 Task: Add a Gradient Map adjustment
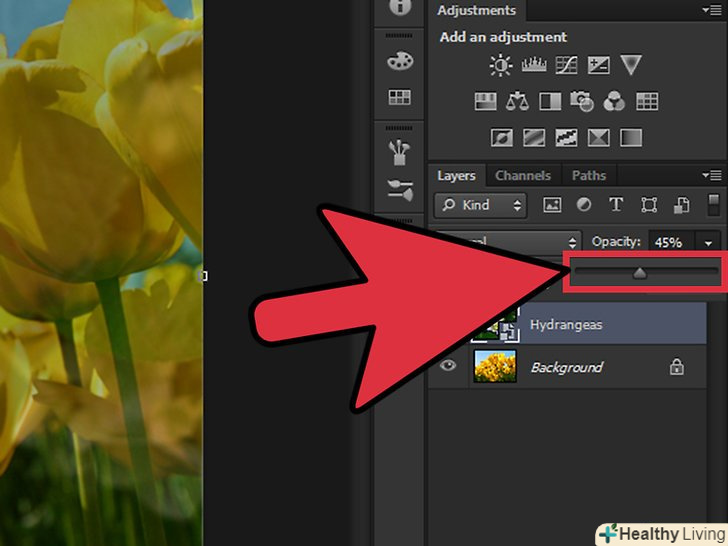(x=631, y=138)
